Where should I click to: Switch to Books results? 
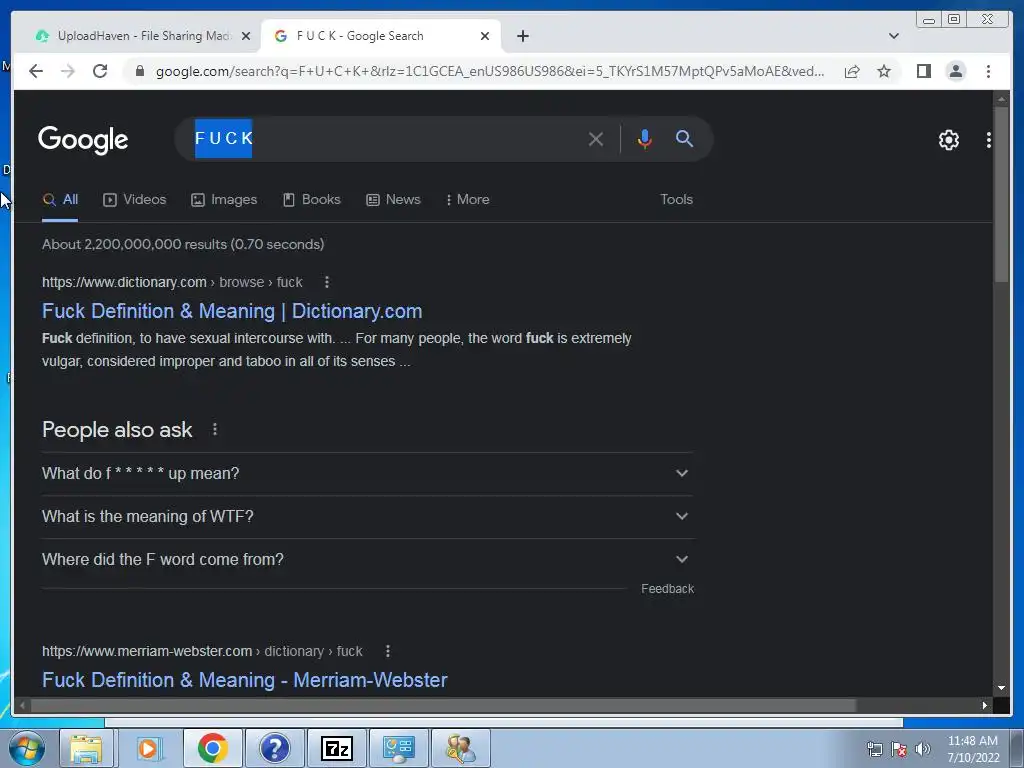point(312,200)
